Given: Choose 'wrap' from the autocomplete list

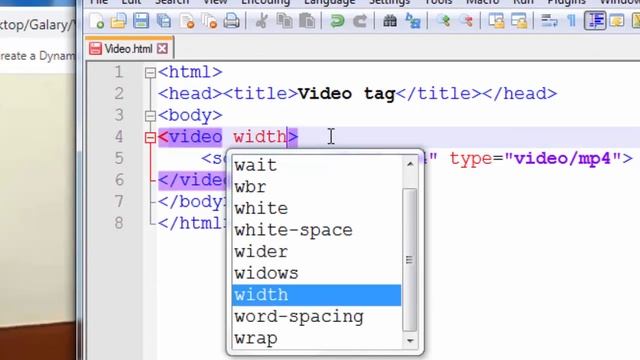Looking at the screenshot, I should tap(316, 339).
